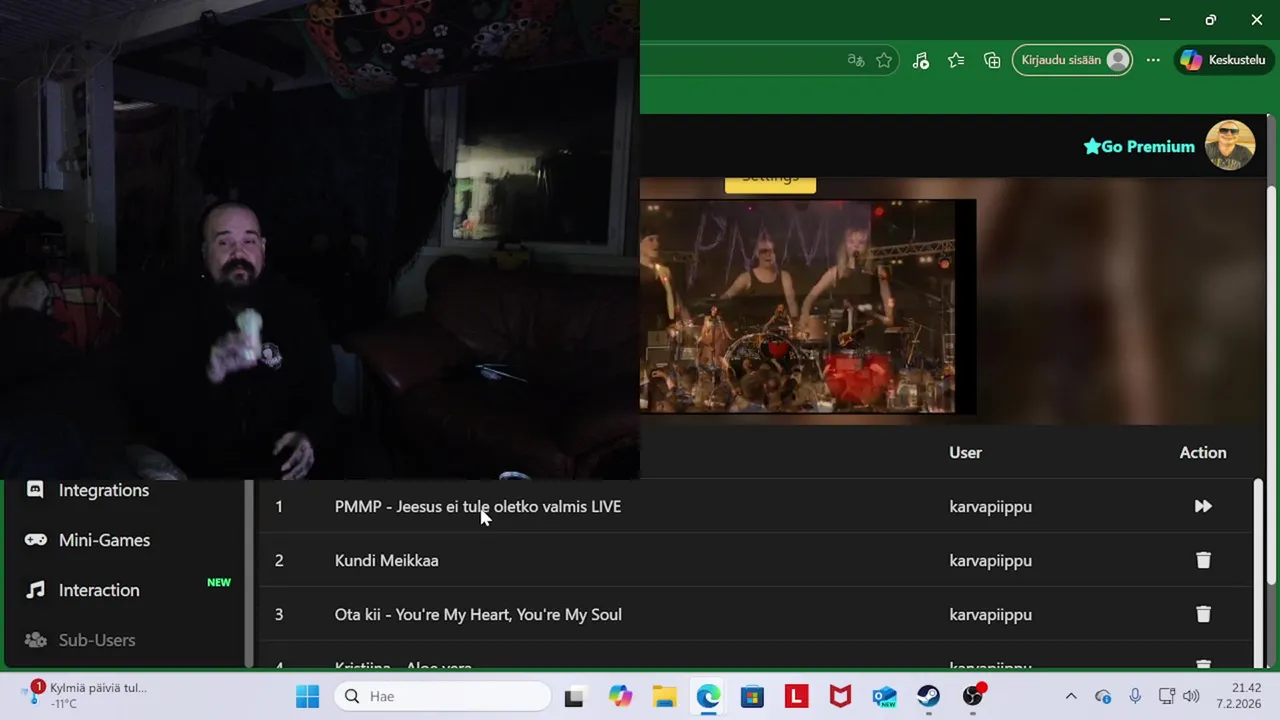This screenshot has height=720, width=1280.
Task: Click karvapiippu user in PMMP row
Action: [x=990, y=507]
